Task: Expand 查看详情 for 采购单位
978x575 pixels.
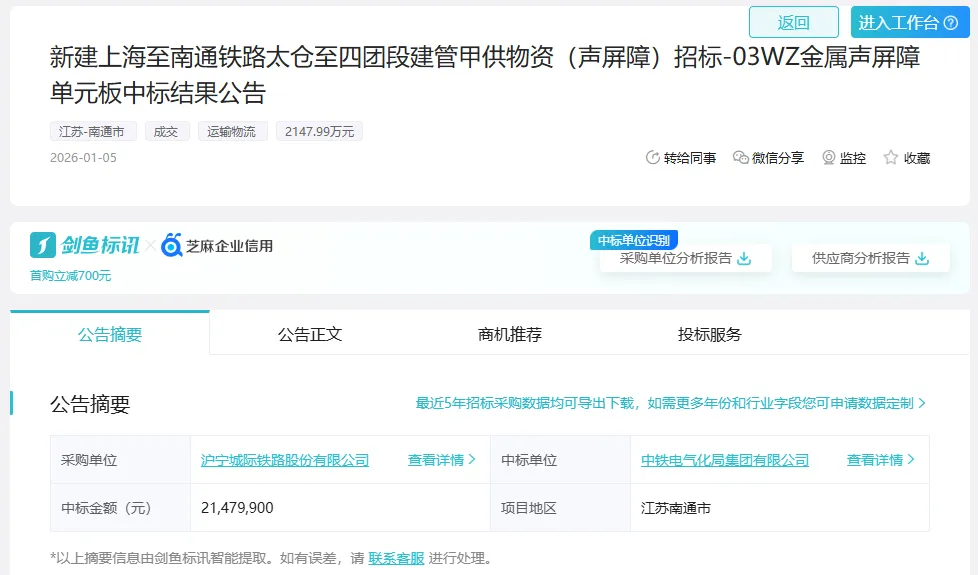Action: [441, 460]
